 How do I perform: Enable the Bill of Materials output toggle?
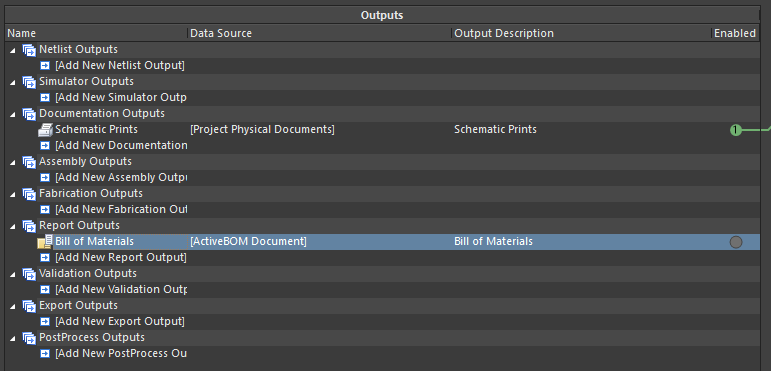coord(736,242)
